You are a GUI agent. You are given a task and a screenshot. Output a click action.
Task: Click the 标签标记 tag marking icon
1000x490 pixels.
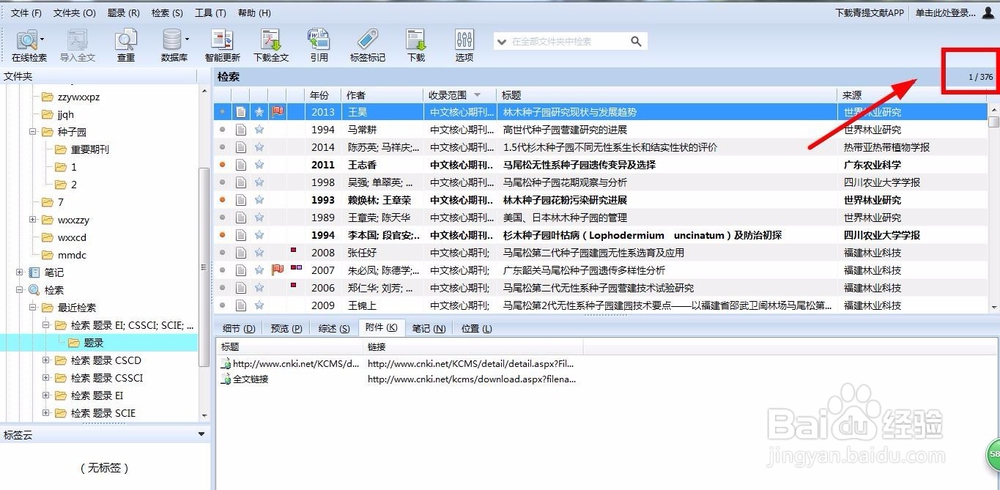(367, 45)
